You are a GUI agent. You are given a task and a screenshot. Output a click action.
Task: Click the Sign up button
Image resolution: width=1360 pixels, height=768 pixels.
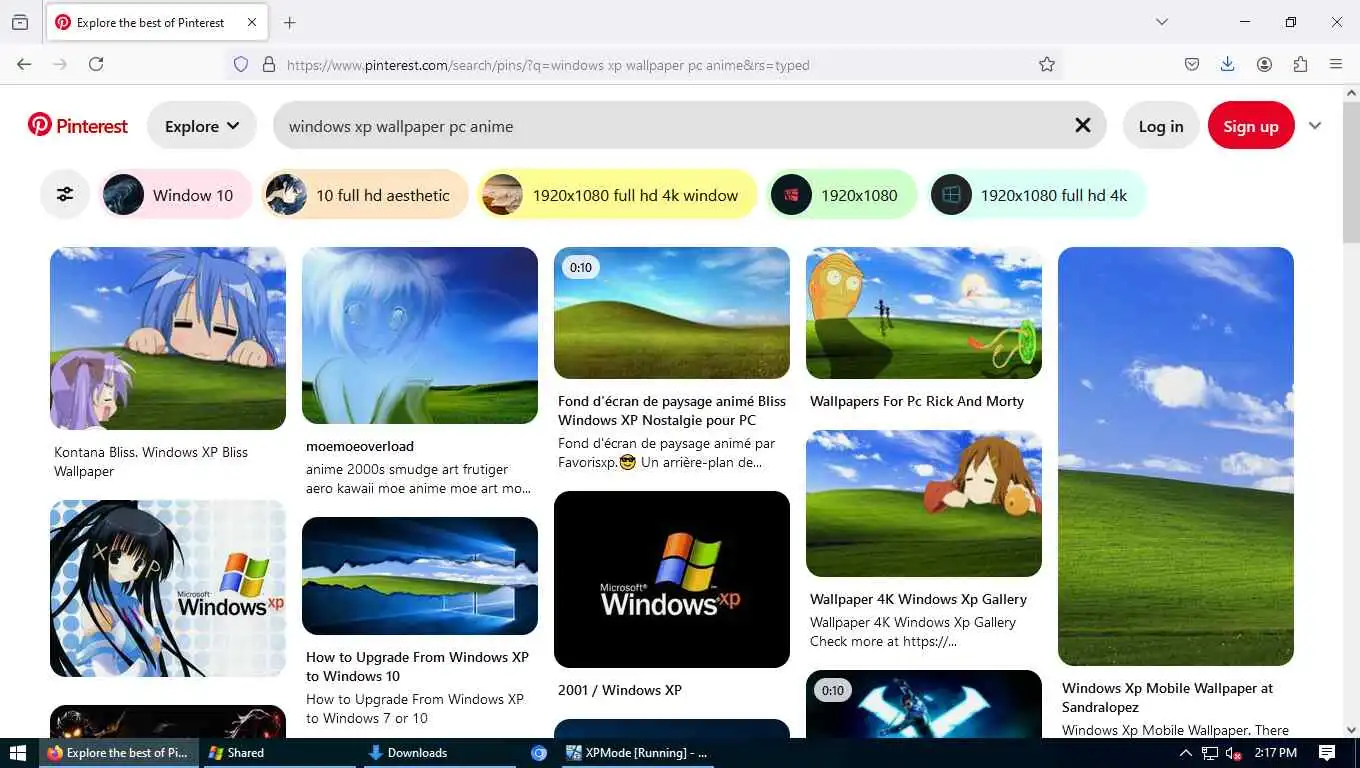tap(1251, 126)
